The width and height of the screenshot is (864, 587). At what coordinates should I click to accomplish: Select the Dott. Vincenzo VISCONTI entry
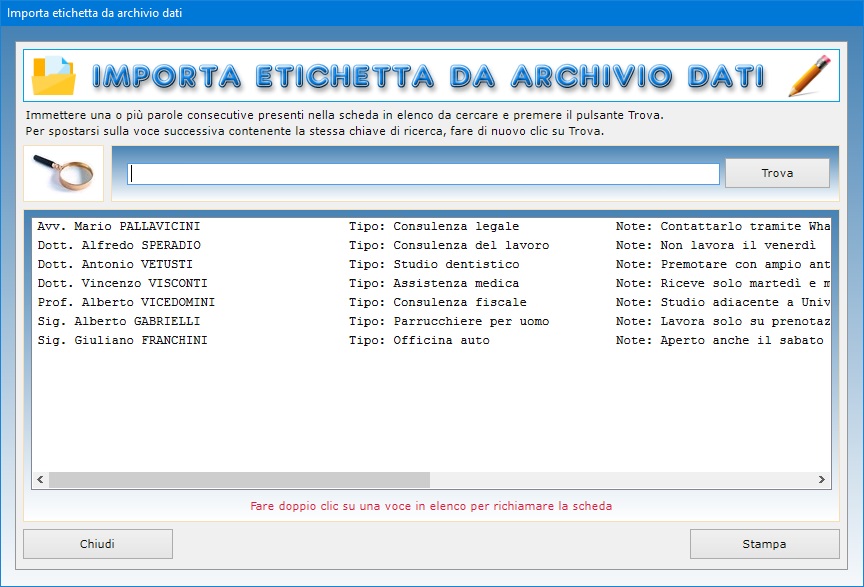122,284
